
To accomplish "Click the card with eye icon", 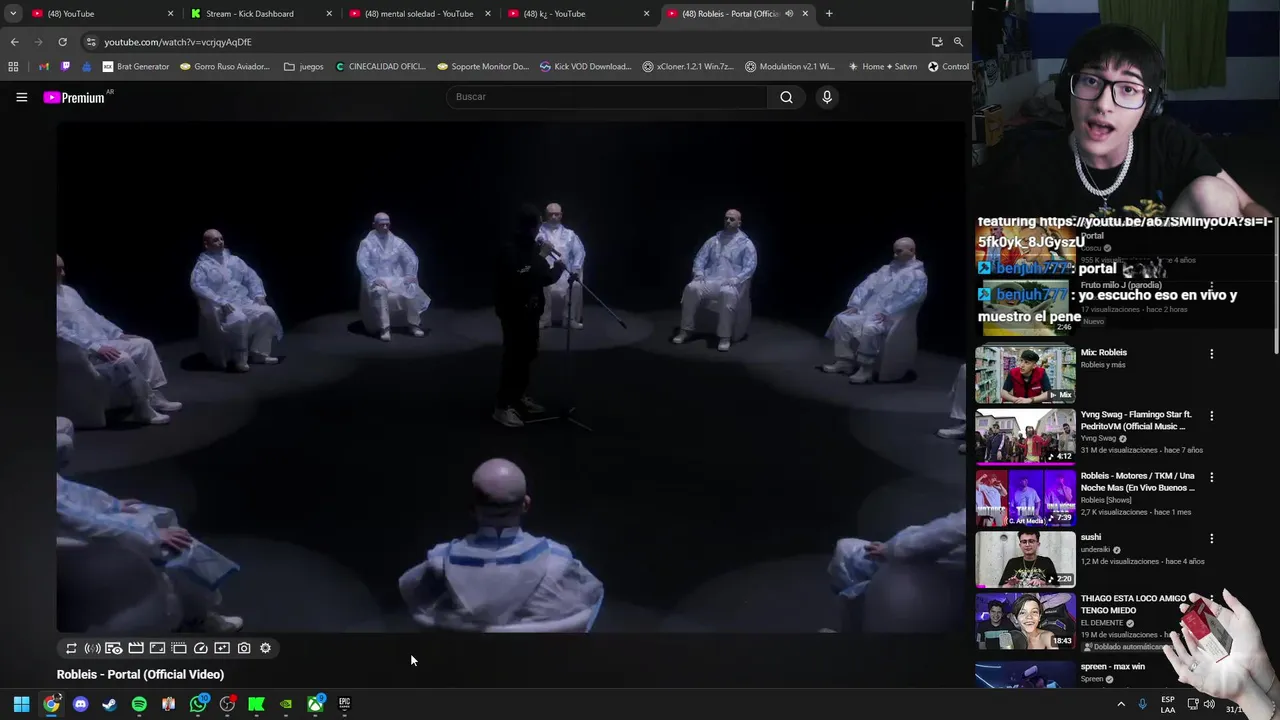I will click(114, 648).
